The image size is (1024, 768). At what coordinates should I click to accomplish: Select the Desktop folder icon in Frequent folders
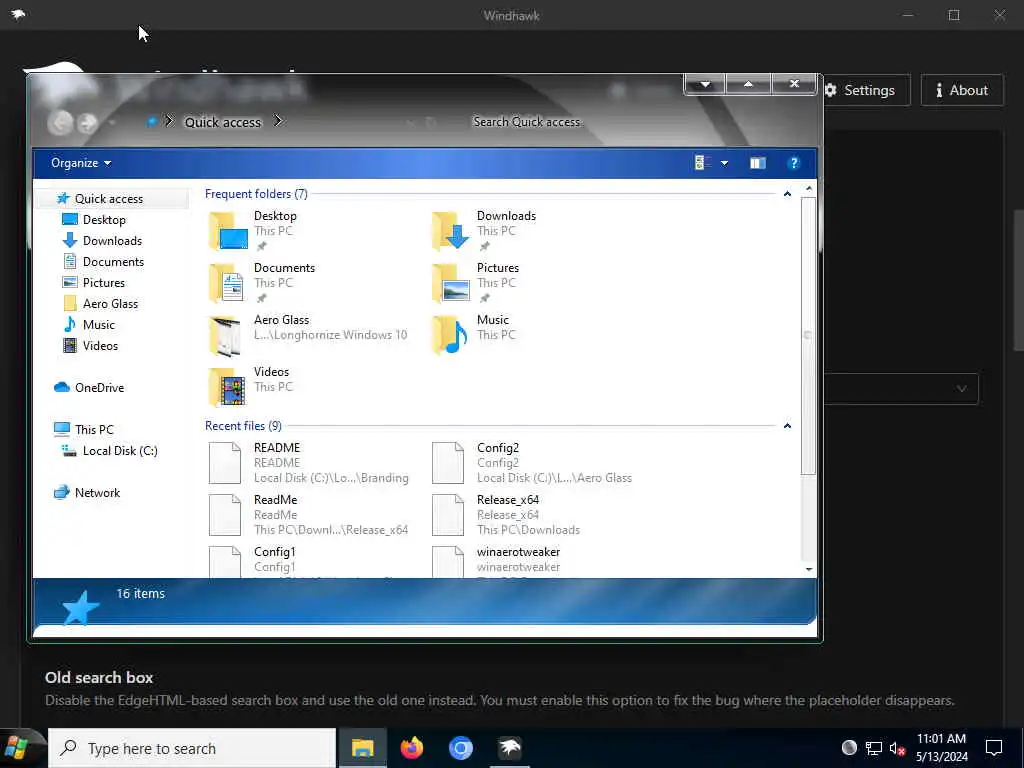[227, 231]
